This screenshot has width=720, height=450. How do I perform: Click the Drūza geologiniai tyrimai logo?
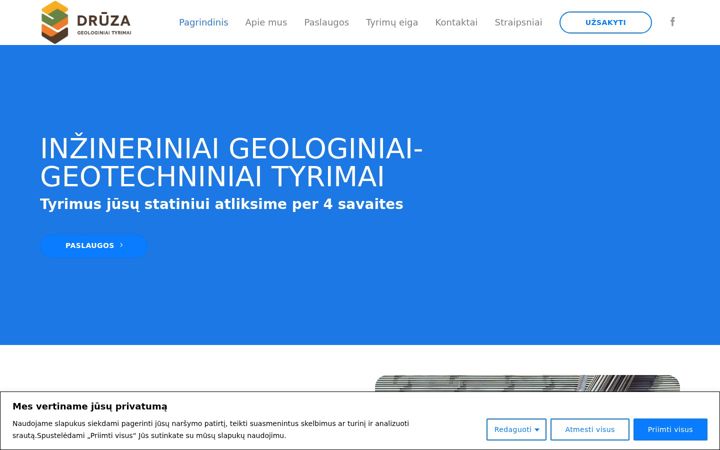click(86, 22)
